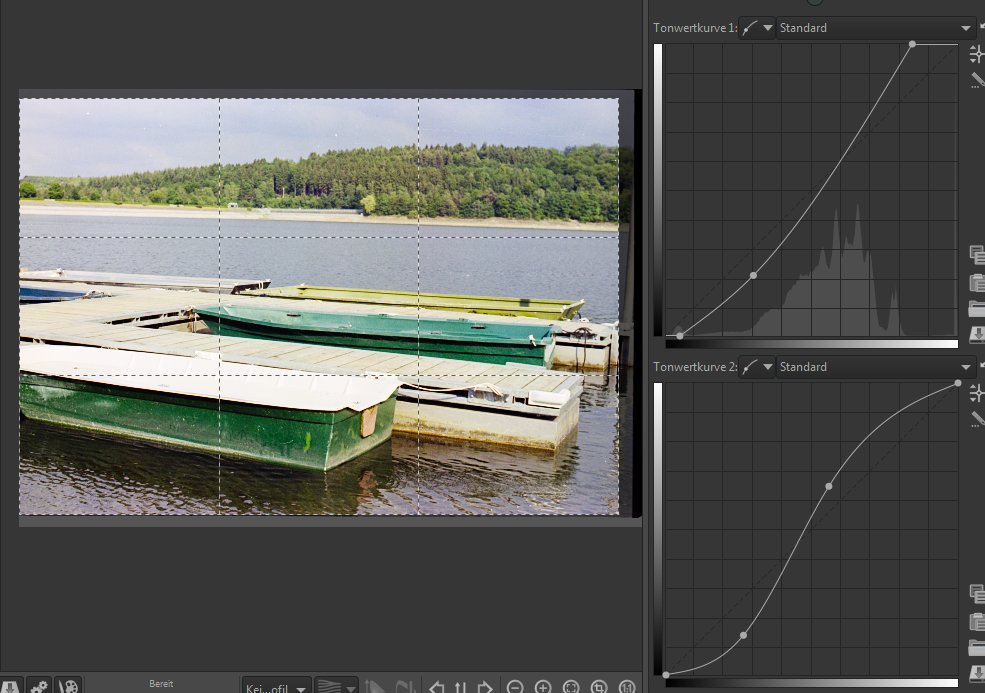Open the Tonwertkurve 1 curve type dropdown
Viewport: 985px width, 693px height.
coord(757,28)
